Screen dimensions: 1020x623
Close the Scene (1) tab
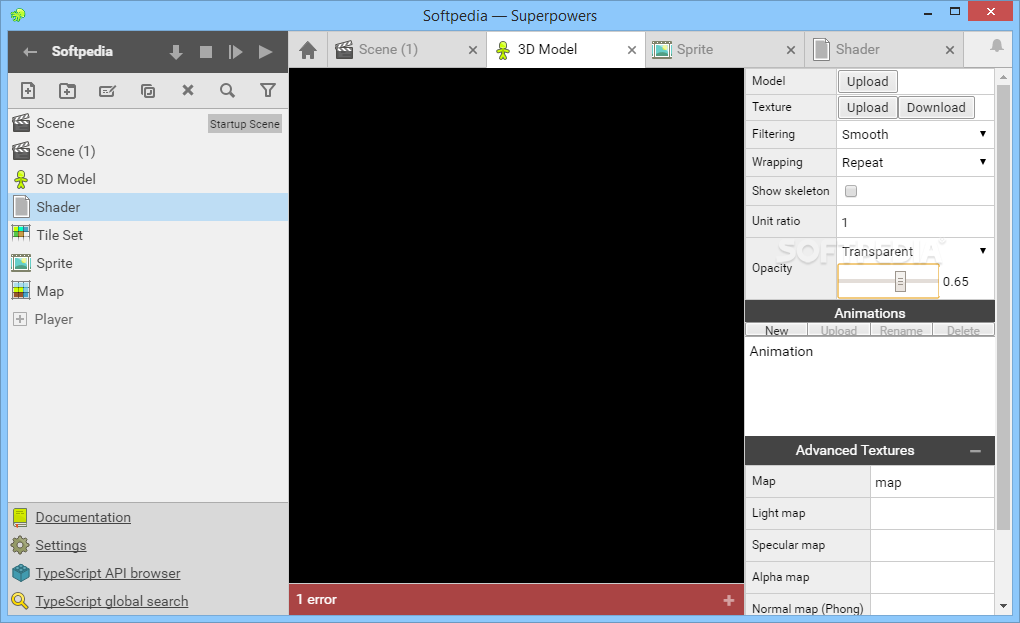pos(473,50)
